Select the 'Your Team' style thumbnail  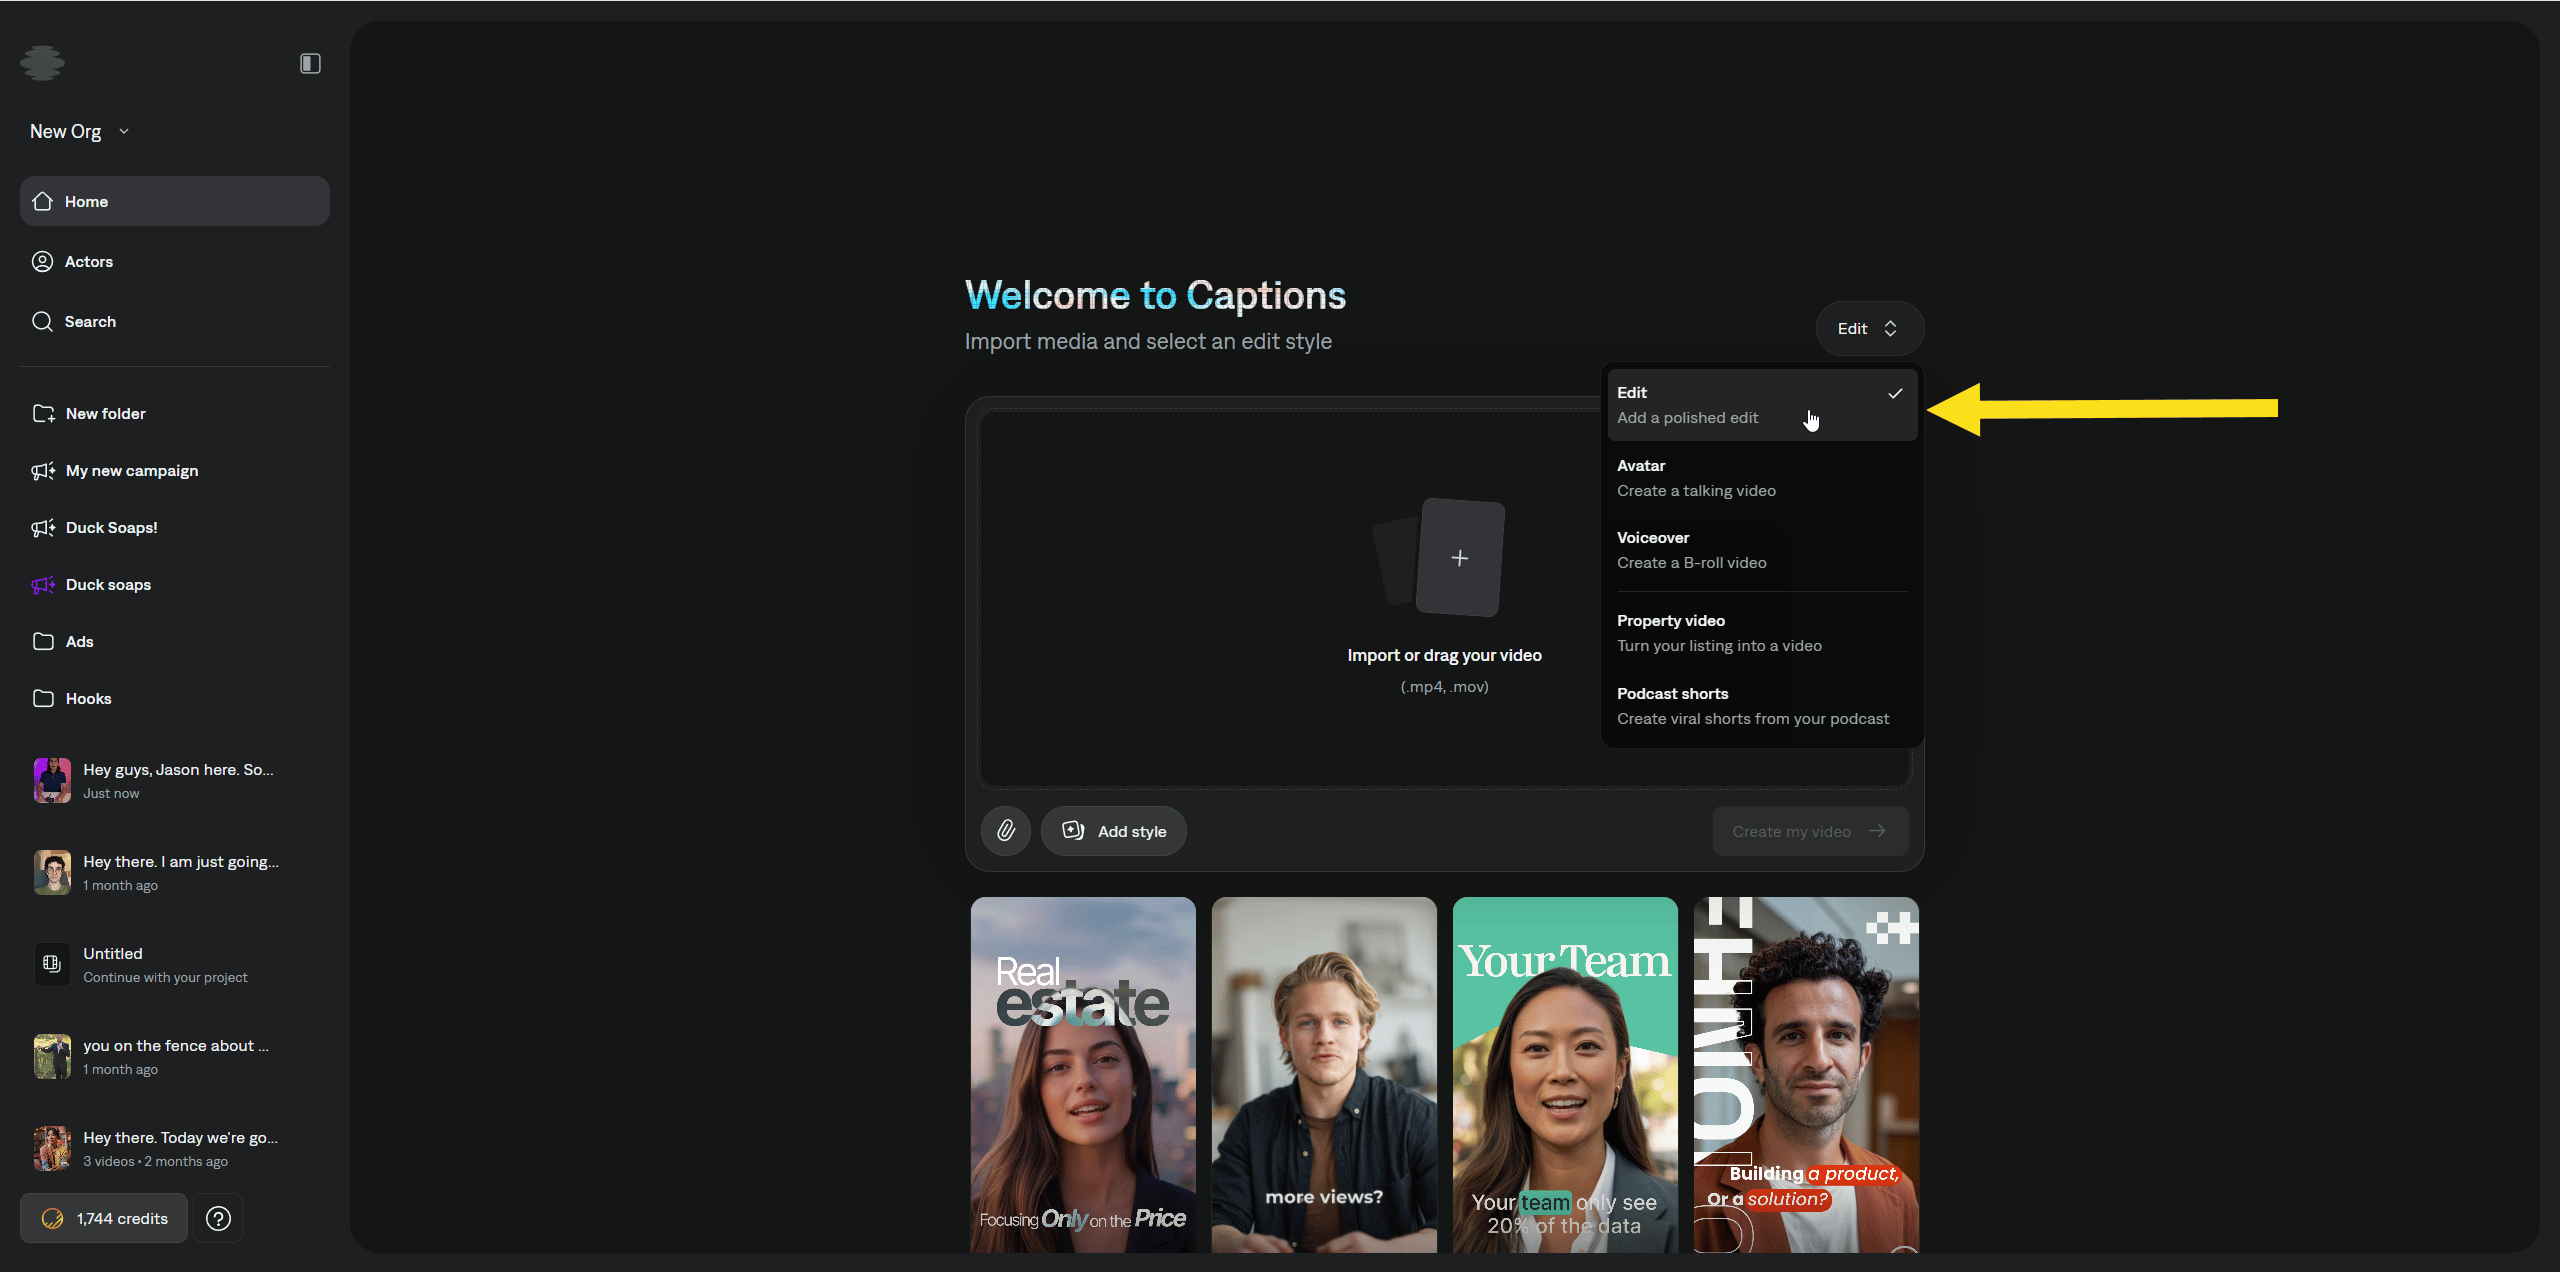click(1565, 1075)
